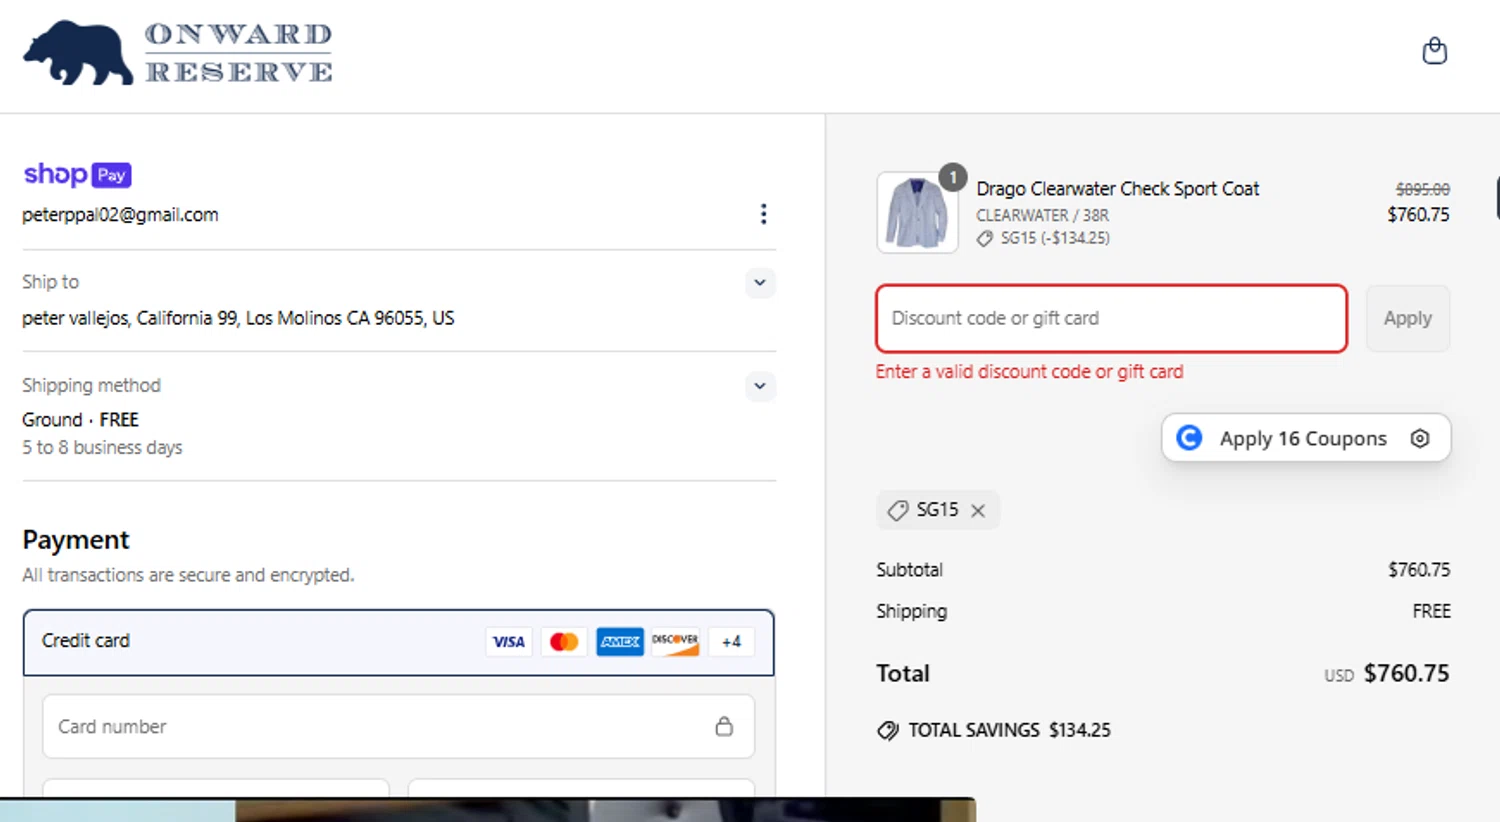Image resolution: width=1500 pixels, height=822 pixels.
Task: Click the Visa card icon
Action: [509, 642]
